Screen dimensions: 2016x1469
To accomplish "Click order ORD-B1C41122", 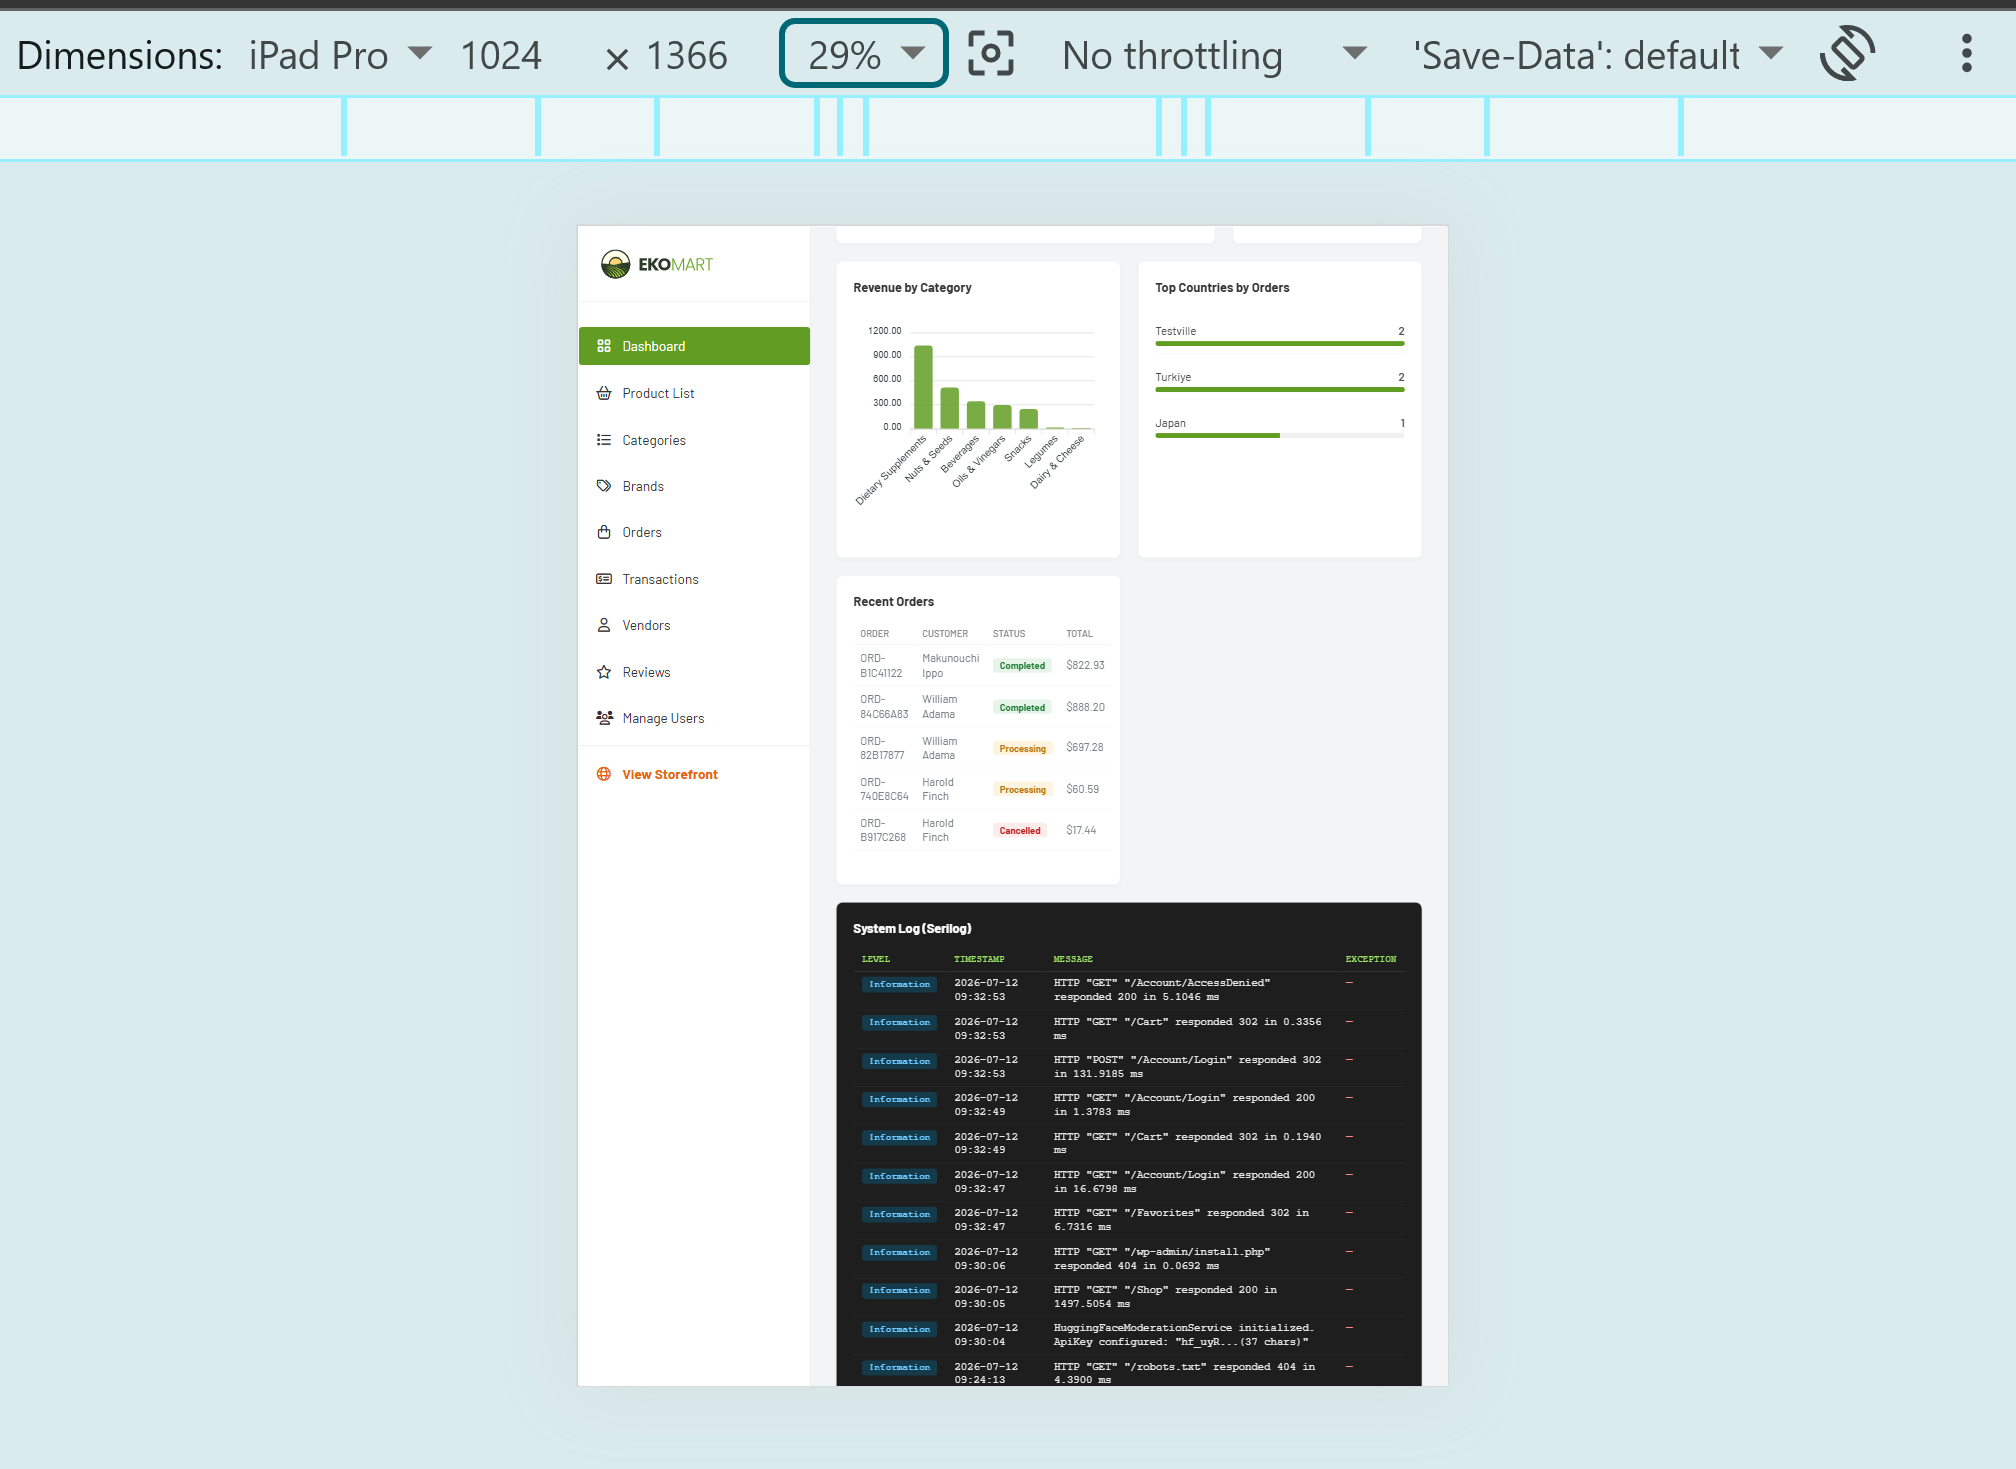I will (x=881, y=666).
